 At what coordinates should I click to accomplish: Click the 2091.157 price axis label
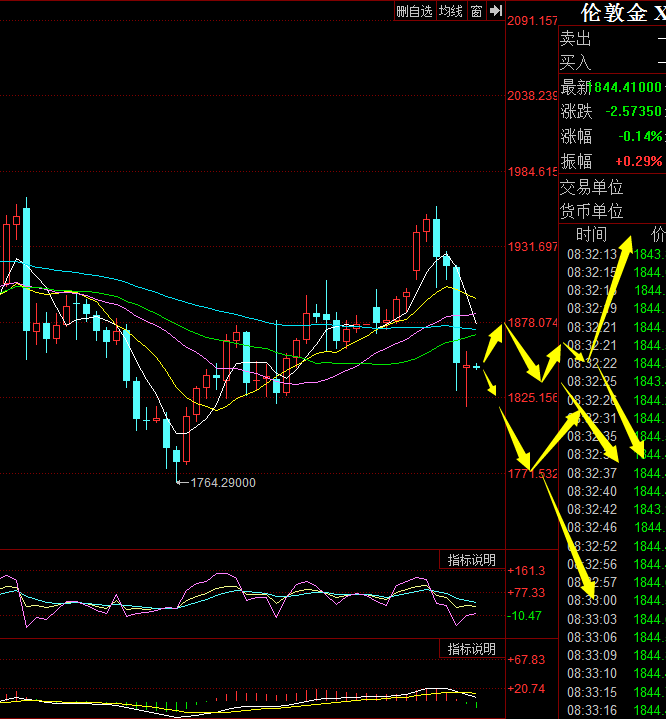pyautogui.click(x=532, y=21)
